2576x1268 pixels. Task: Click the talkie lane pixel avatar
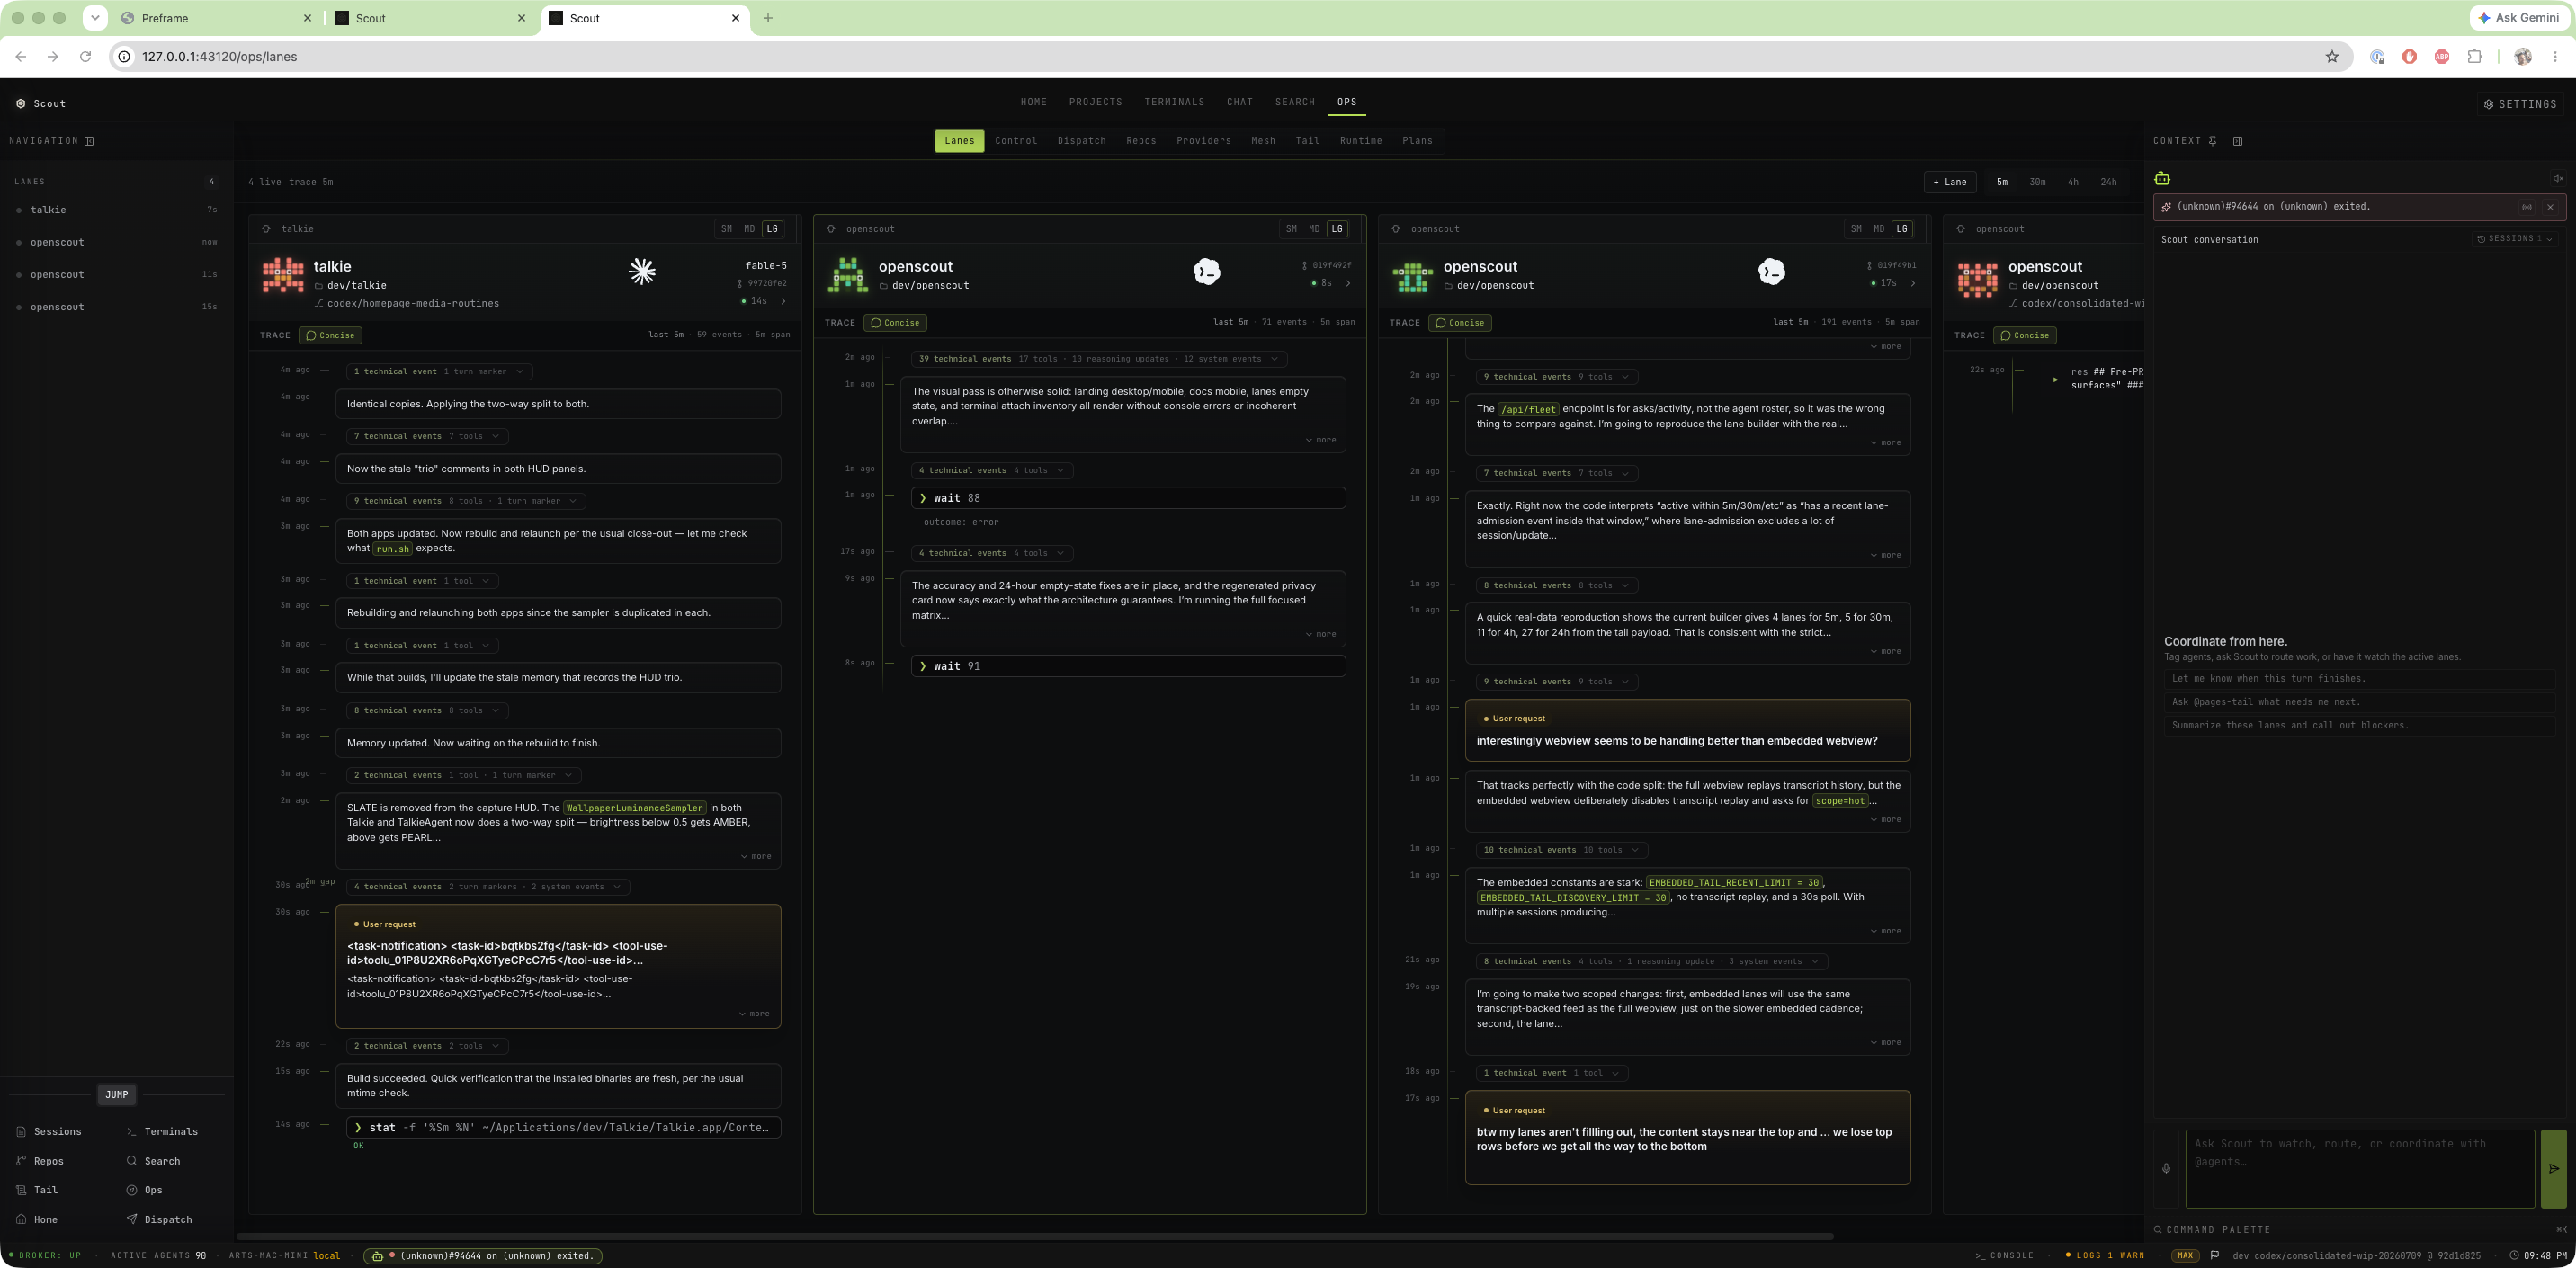pyautogui.click(x=283, y=275)
